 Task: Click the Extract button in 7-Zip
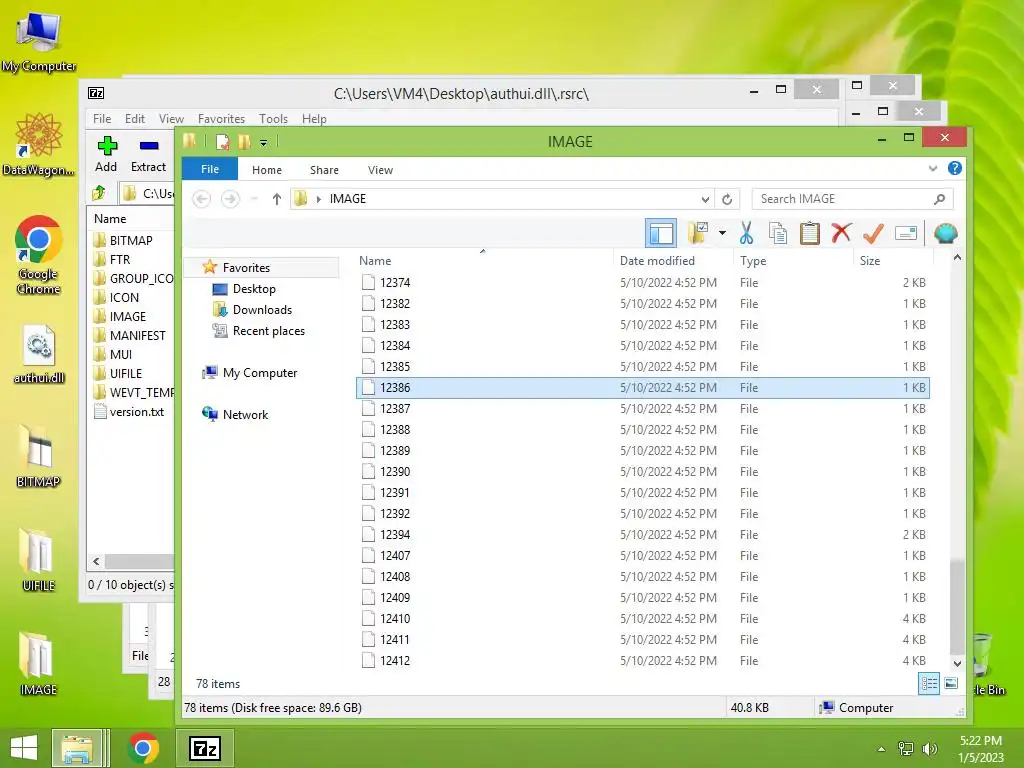pos(148,154)
